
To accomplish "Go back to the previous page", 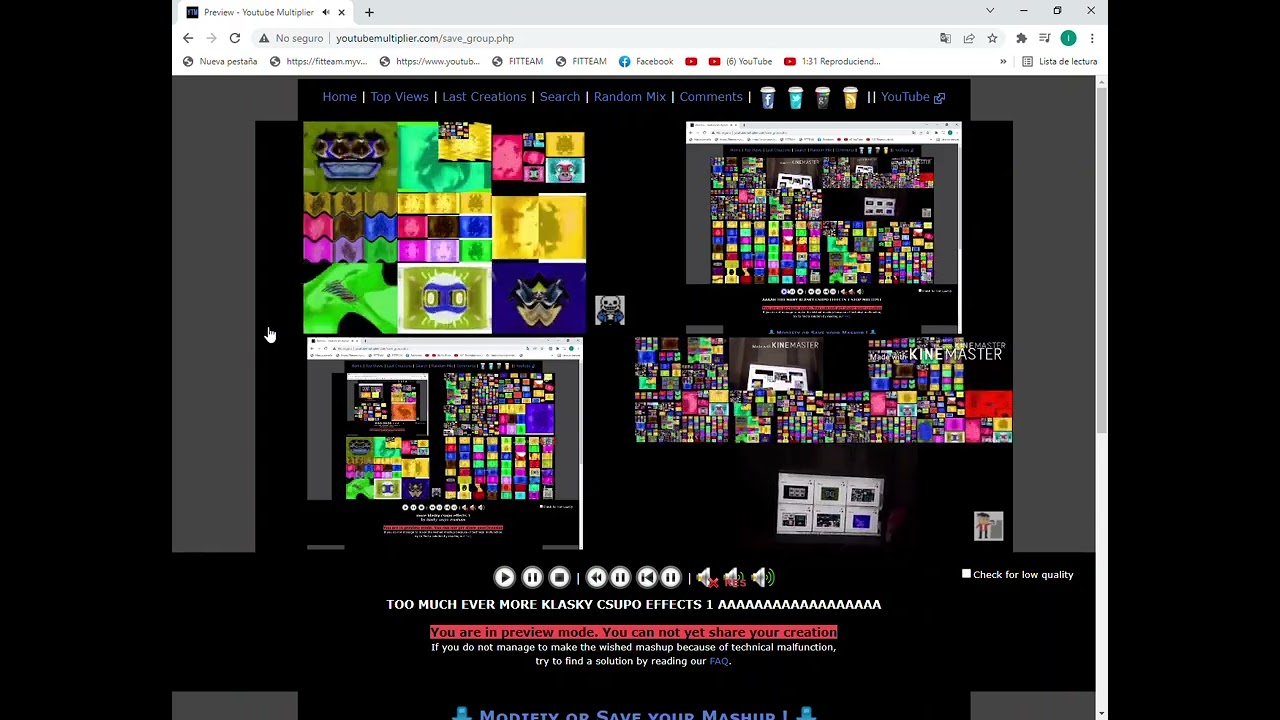I will (x=188, y=38).
